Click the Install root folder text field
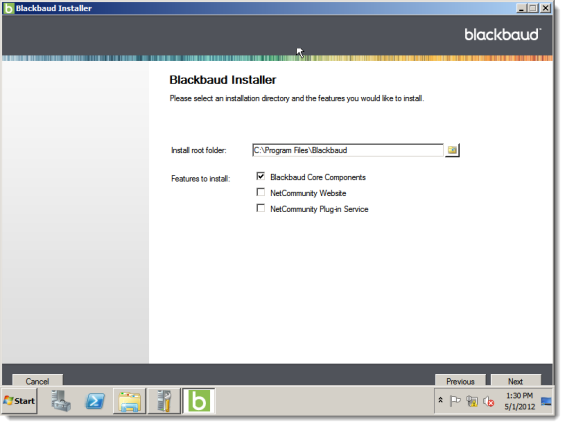 click(348, 150)
